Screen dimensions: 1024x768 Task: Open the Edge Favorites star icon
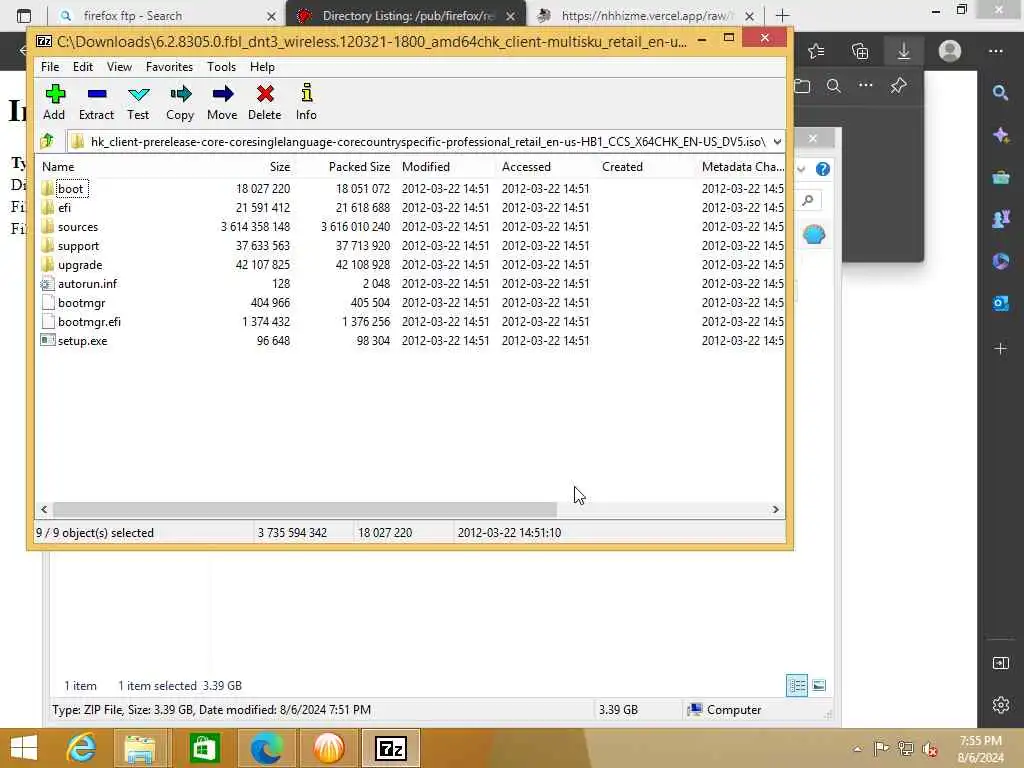816,51
